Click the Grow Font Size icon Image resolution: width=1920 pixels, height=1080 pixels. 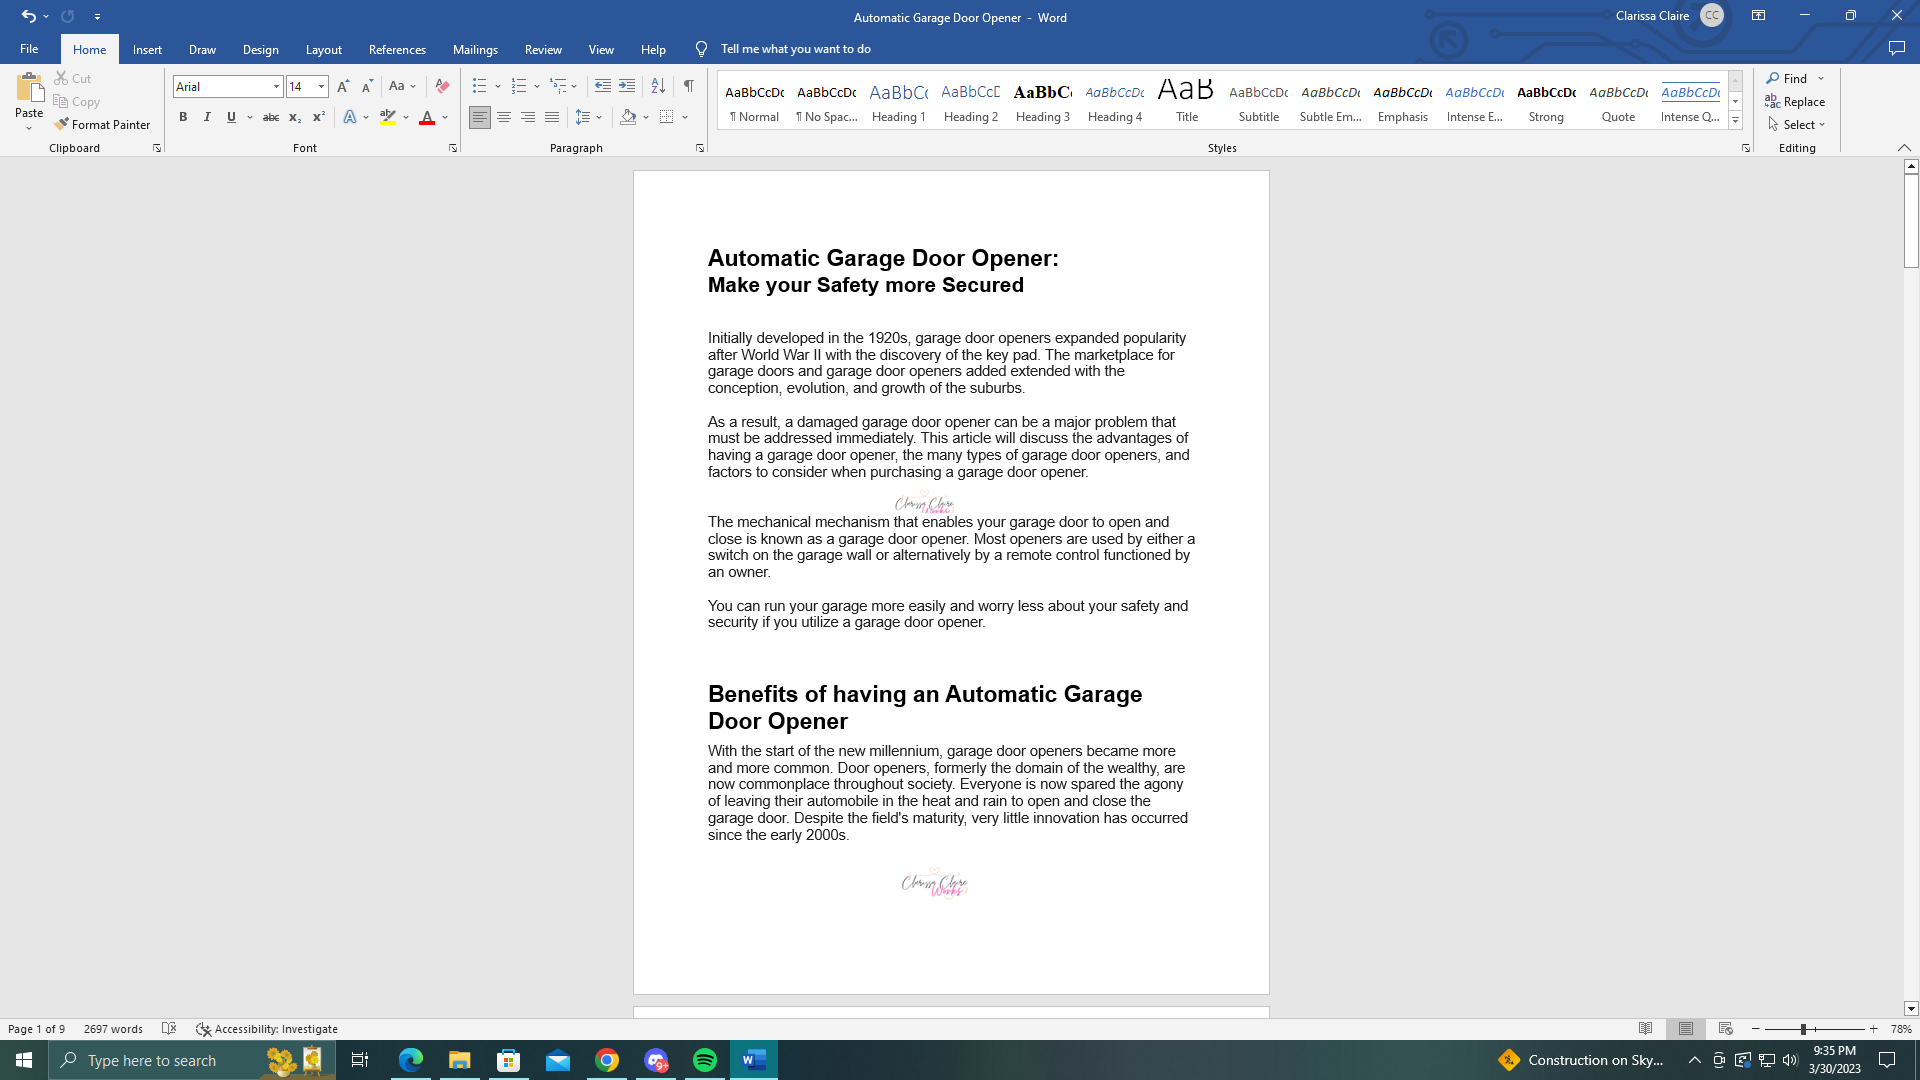[x=343, y=87]
